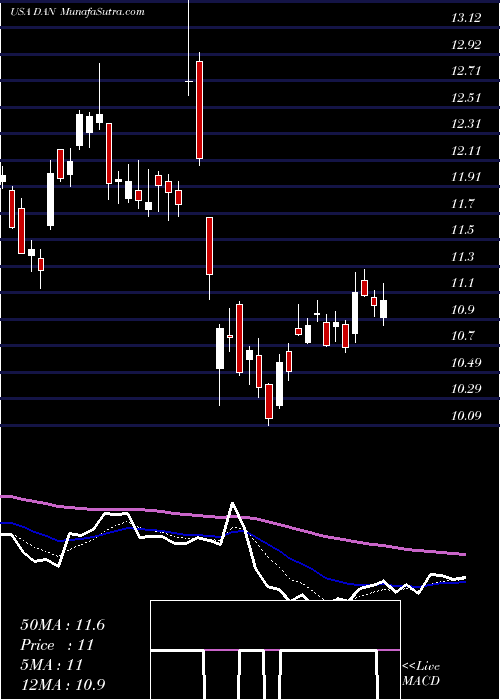500x700 pixels.
Task: Click the 10.09 price axis label
Action: [x=466, y=416]
